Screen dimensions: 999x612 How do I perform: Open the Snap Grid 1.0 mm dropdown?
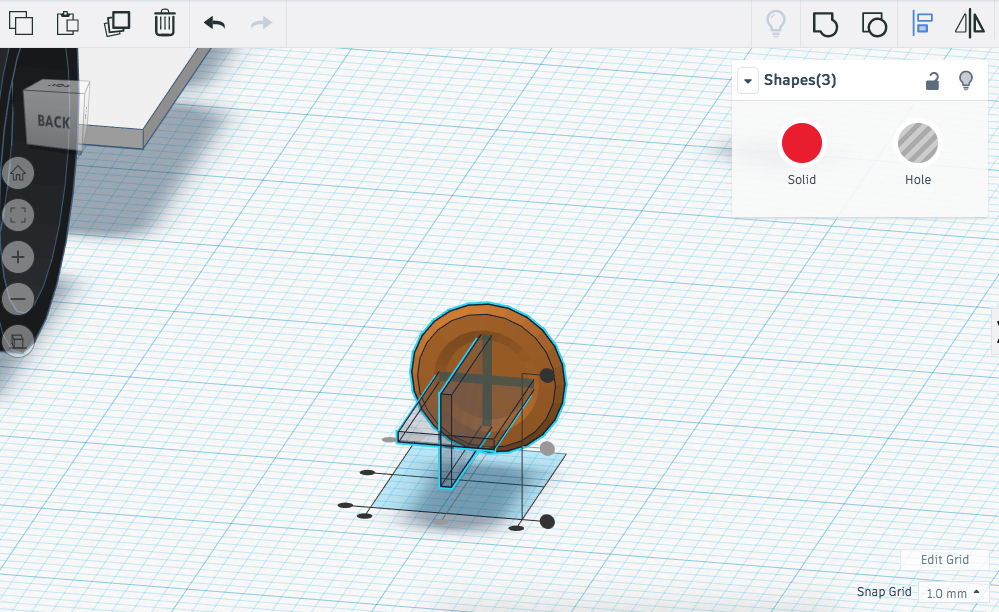952,593
